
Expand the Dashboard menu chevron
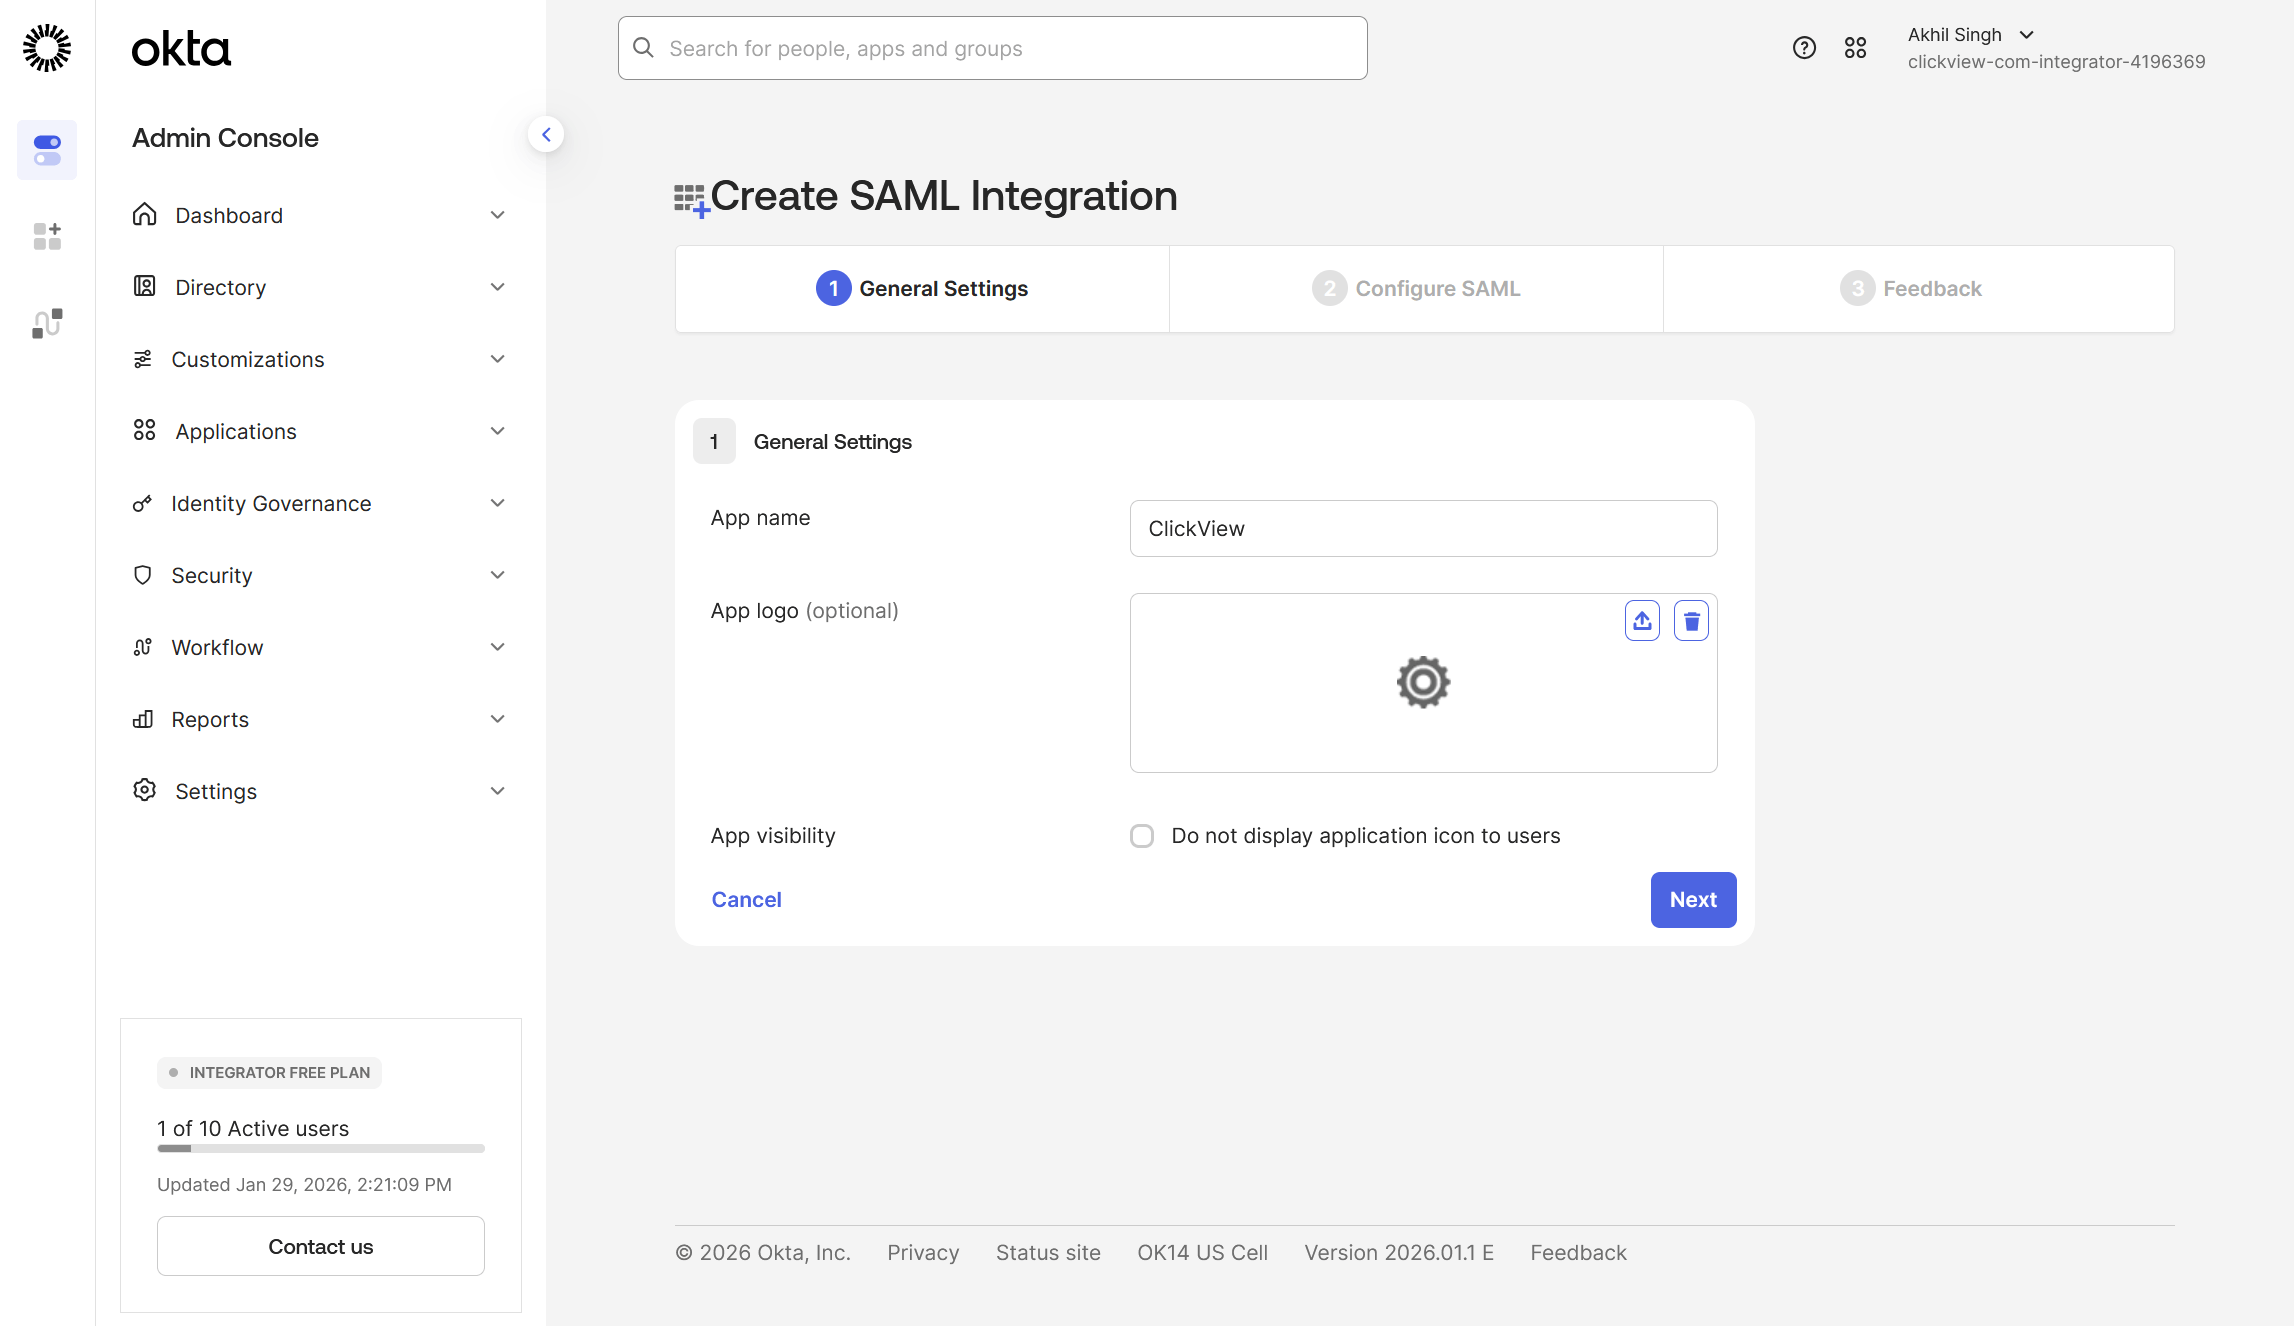(497, 215)
